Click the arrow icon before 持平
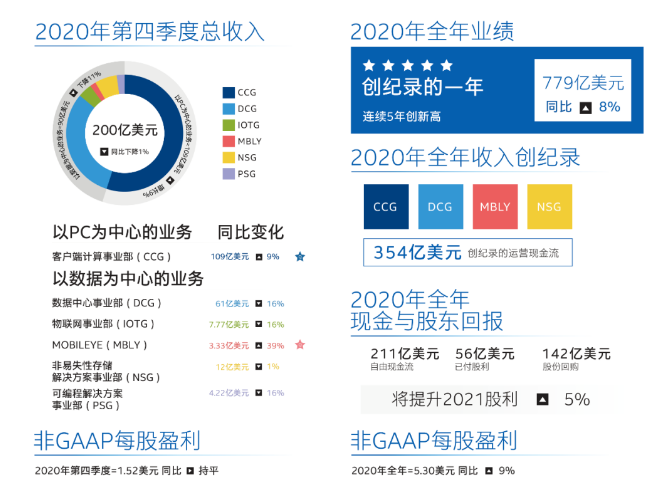This screenshot has width=663, height=494. [x=190, y=470]
